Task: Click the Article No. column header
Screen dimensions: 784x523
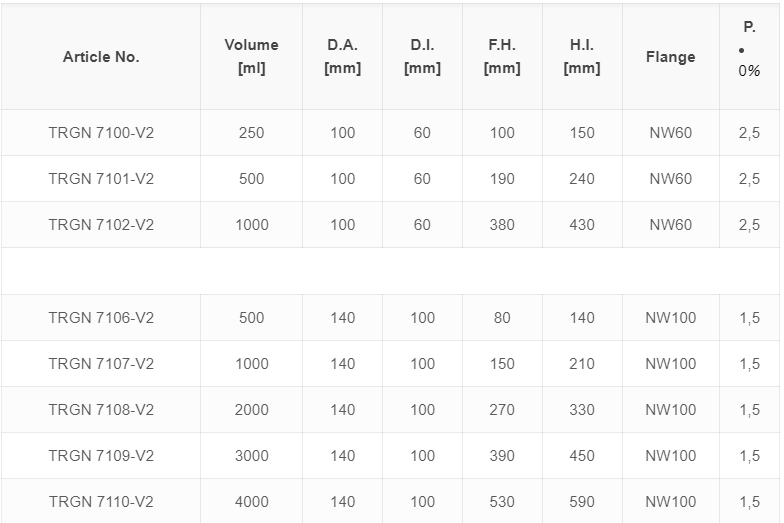Action: point(101,57)
